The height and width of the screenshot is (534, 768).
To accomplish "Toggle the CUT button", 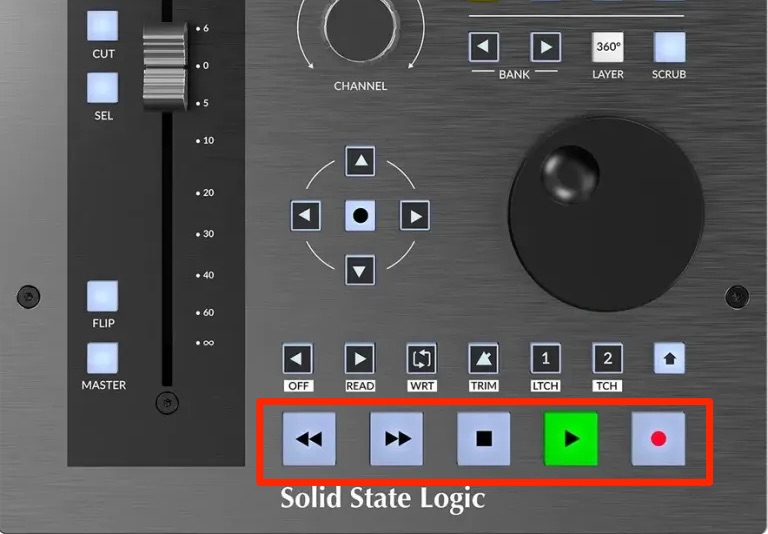I will [x=102, y=25].
